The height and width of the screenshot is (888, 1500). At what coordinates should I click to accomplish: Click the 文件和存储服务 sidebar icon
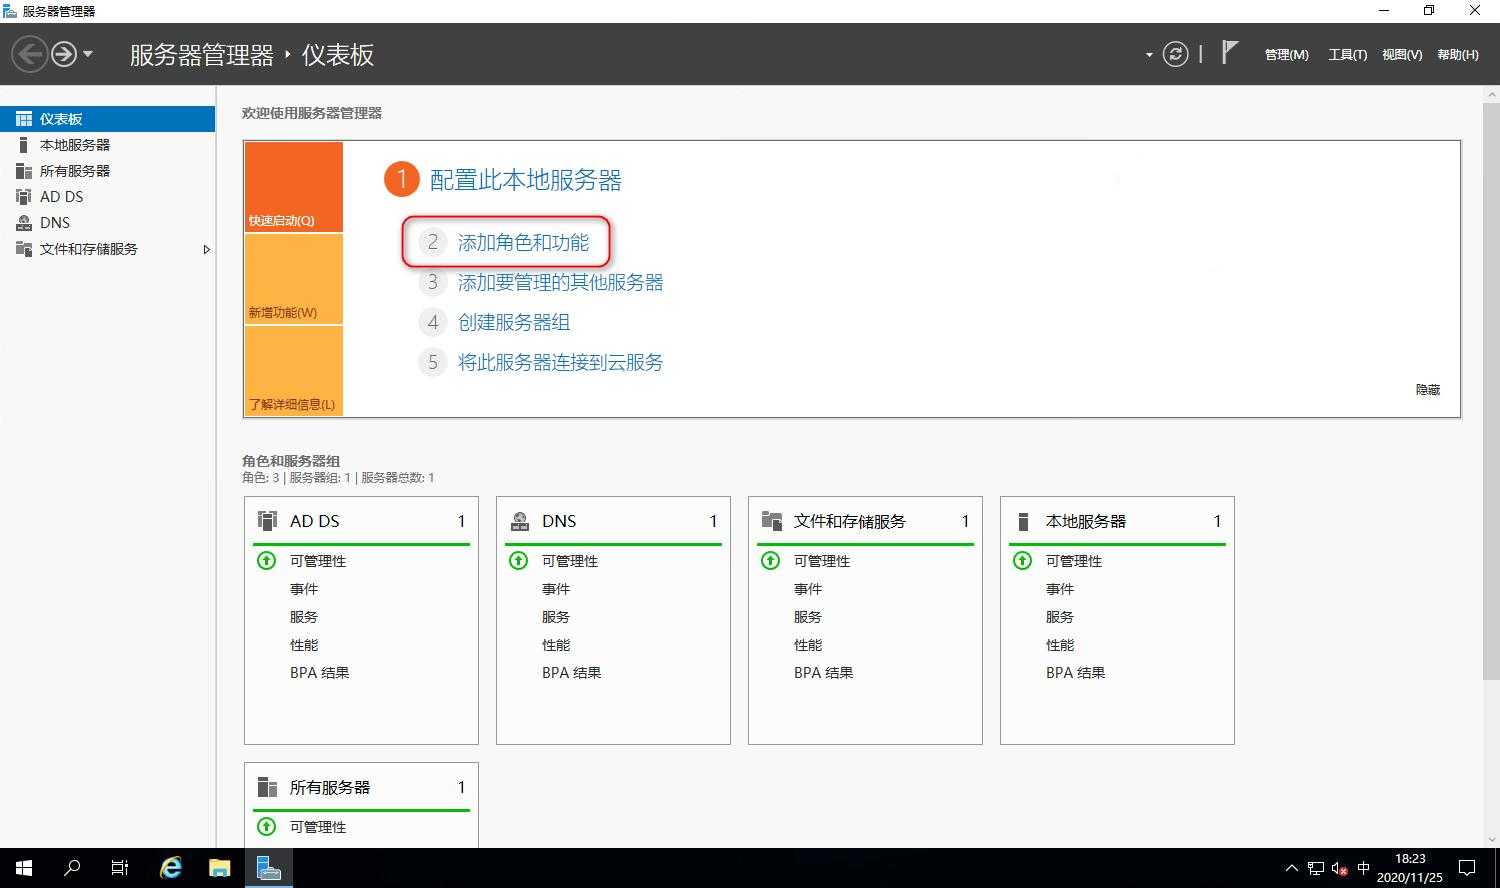click(24, 249)
